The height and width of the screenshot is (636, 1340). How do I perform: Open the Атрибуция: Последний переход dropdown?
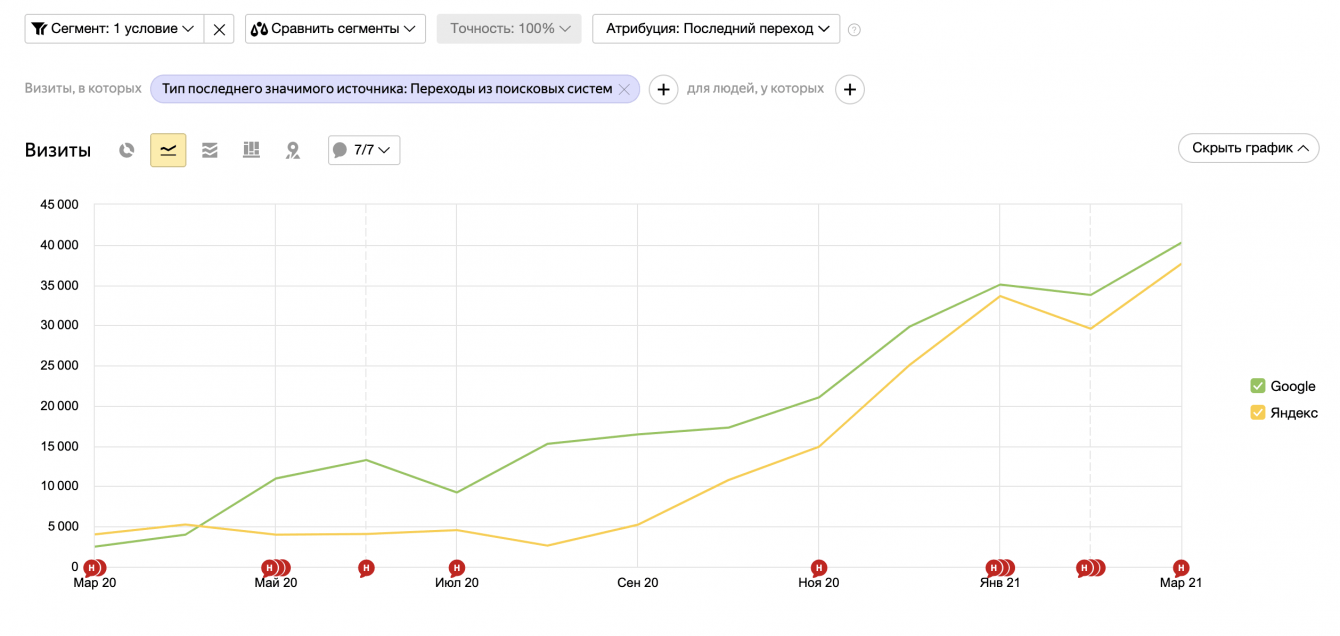click(x=716, y=29)
